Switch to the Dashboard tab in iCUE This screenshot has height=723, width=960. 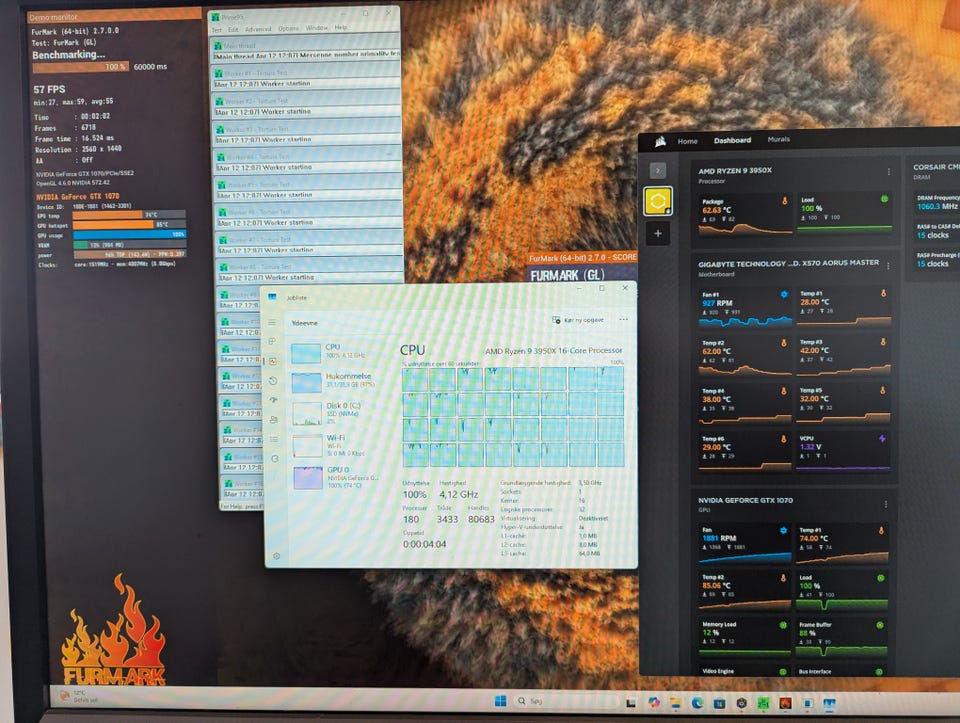tap(732, 140)
